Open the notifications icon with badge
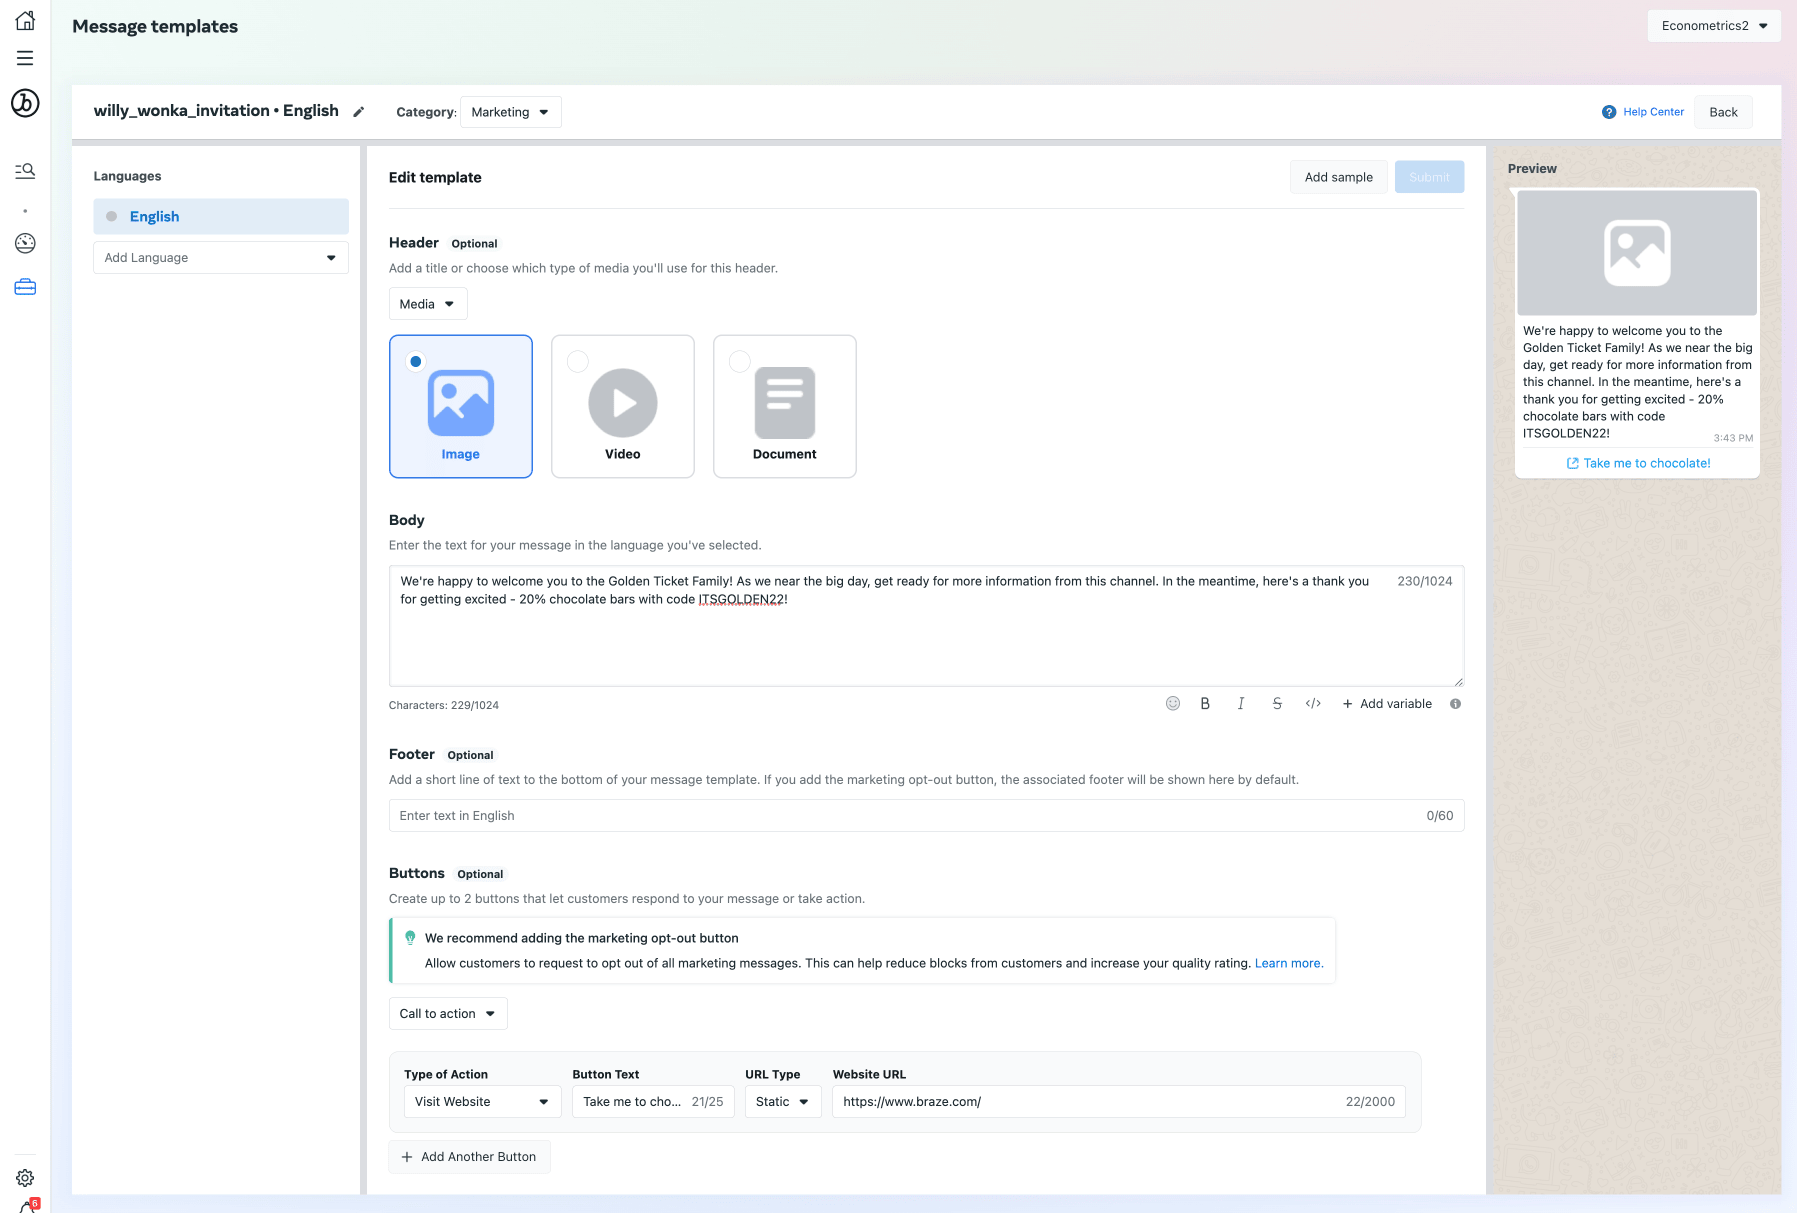This screenshot has width=1797, height=1213. pyautogui.click(x=28, y=1205)
